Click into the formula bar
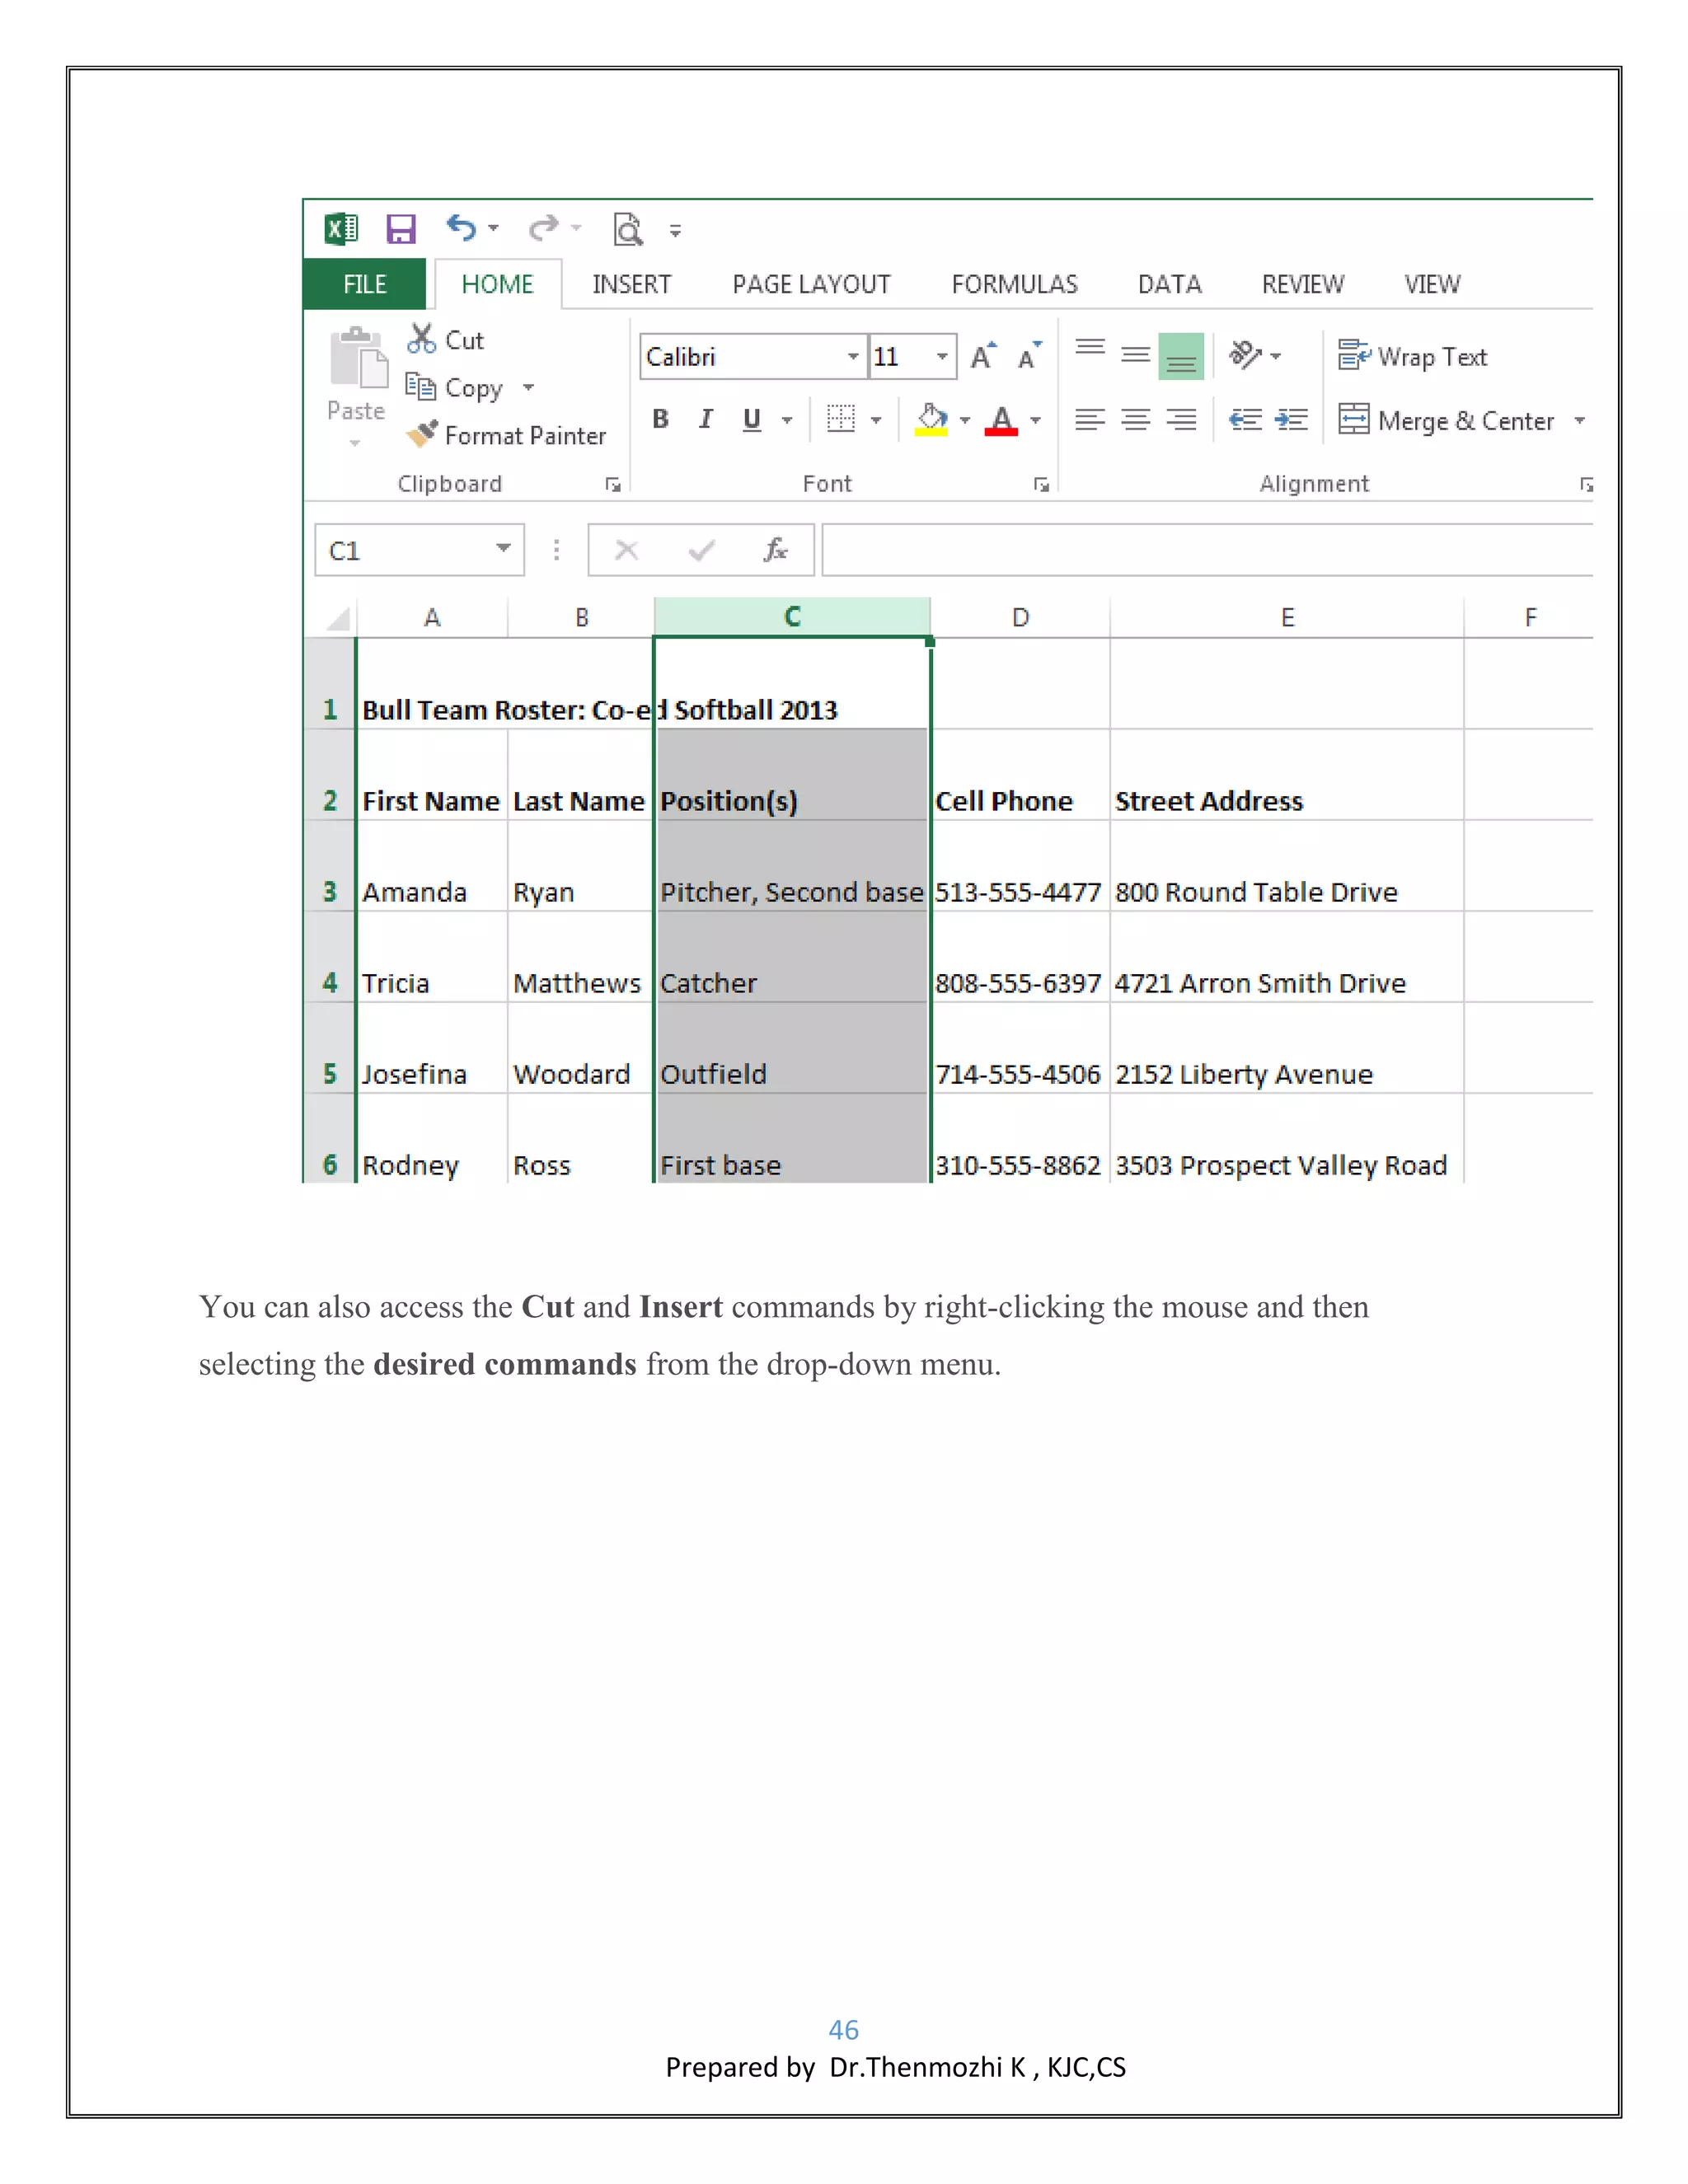The height and width of the screenshot is (2184, 1688). coord(1207,550)
